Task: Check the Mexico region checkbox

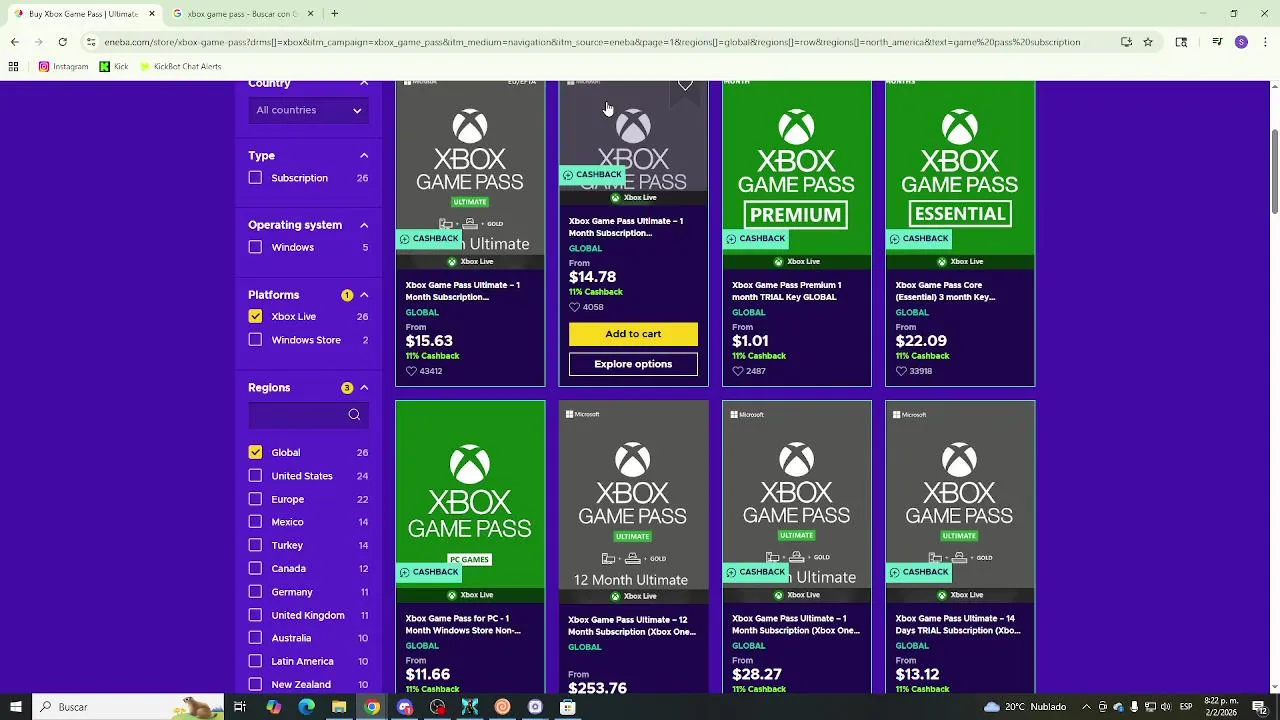Action: [x=255, y=522]
